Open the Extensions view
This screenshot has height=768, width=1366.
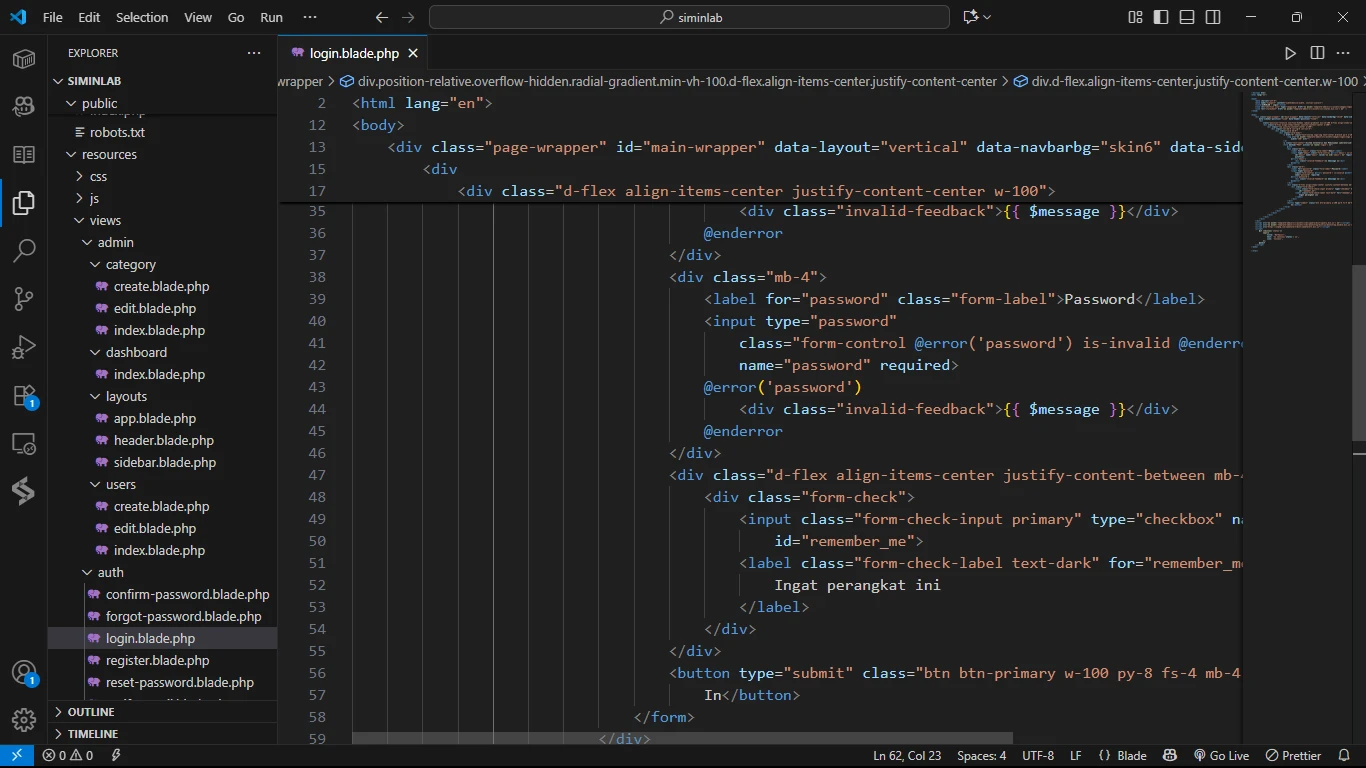[x=24, y=396]
